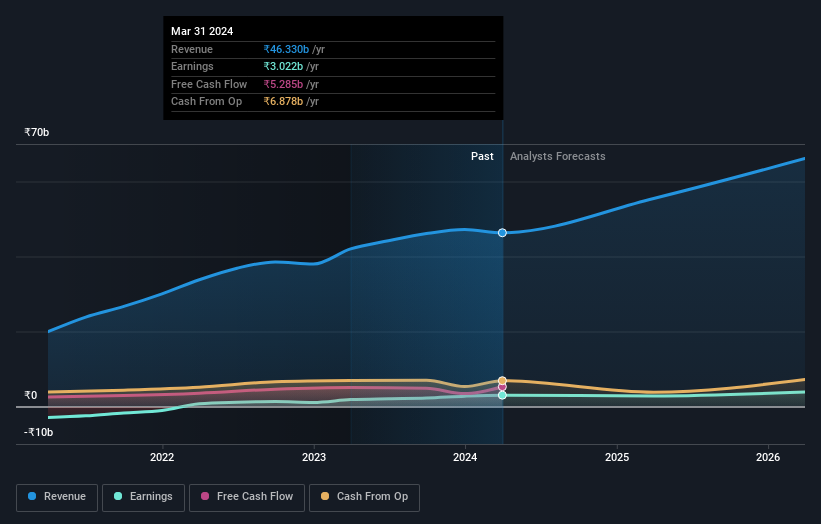Click the Earnings row label in tooltip

[192, 66]
